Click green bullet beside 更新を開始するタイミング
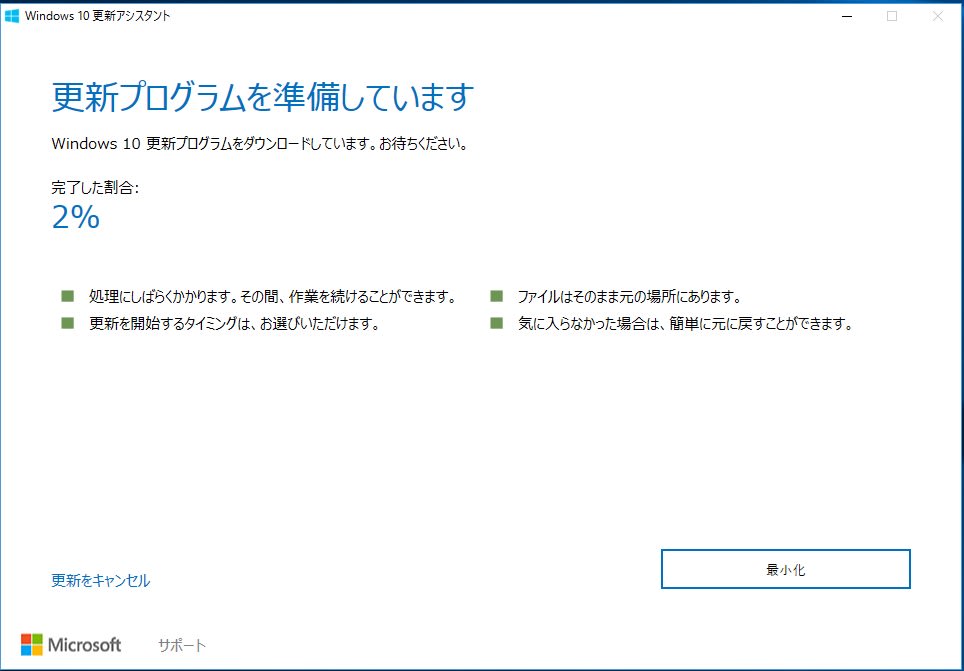Image resolution: width=964 pixels, height=671 pixels. point(68,323)
